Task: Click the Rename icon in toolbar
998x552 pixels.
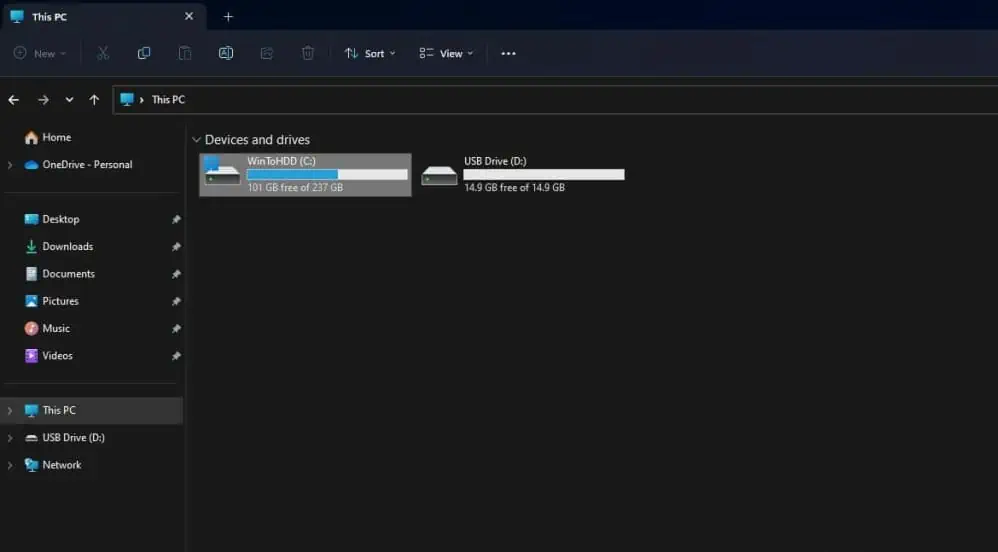Action: (226, 53)
